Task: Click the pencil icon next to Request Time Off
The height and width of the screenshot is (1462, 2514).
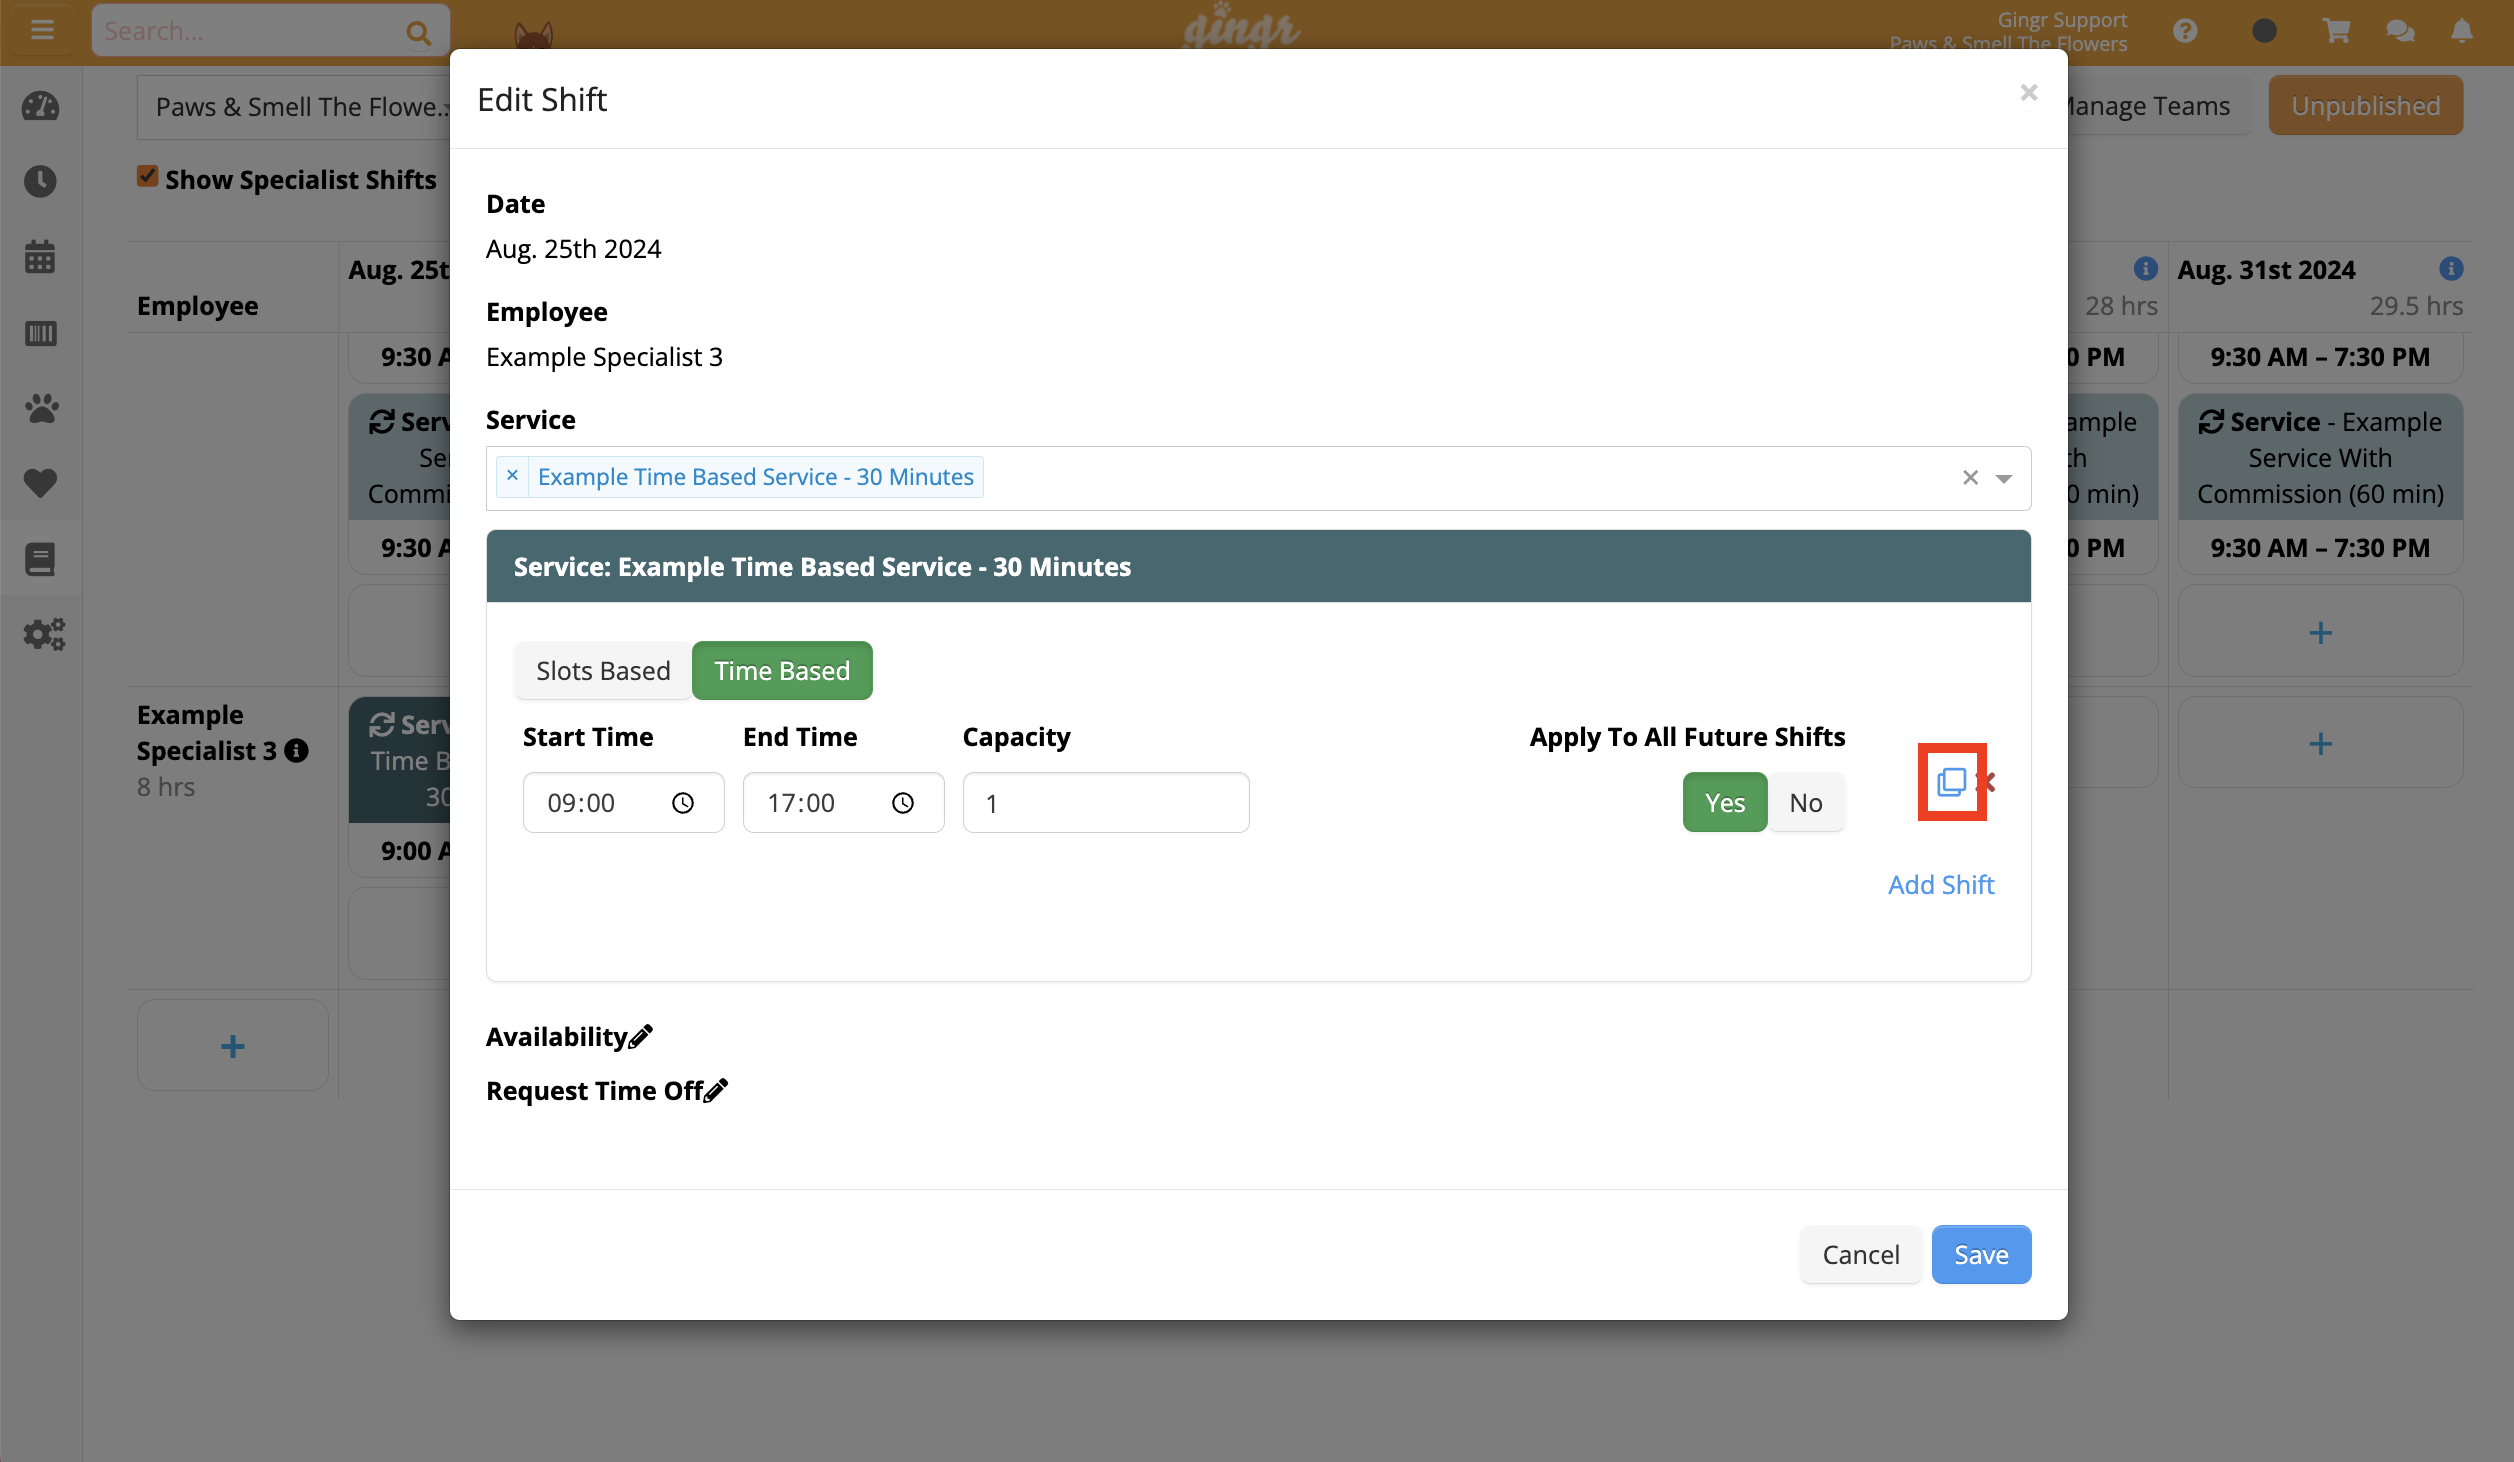Action: 716,1091
